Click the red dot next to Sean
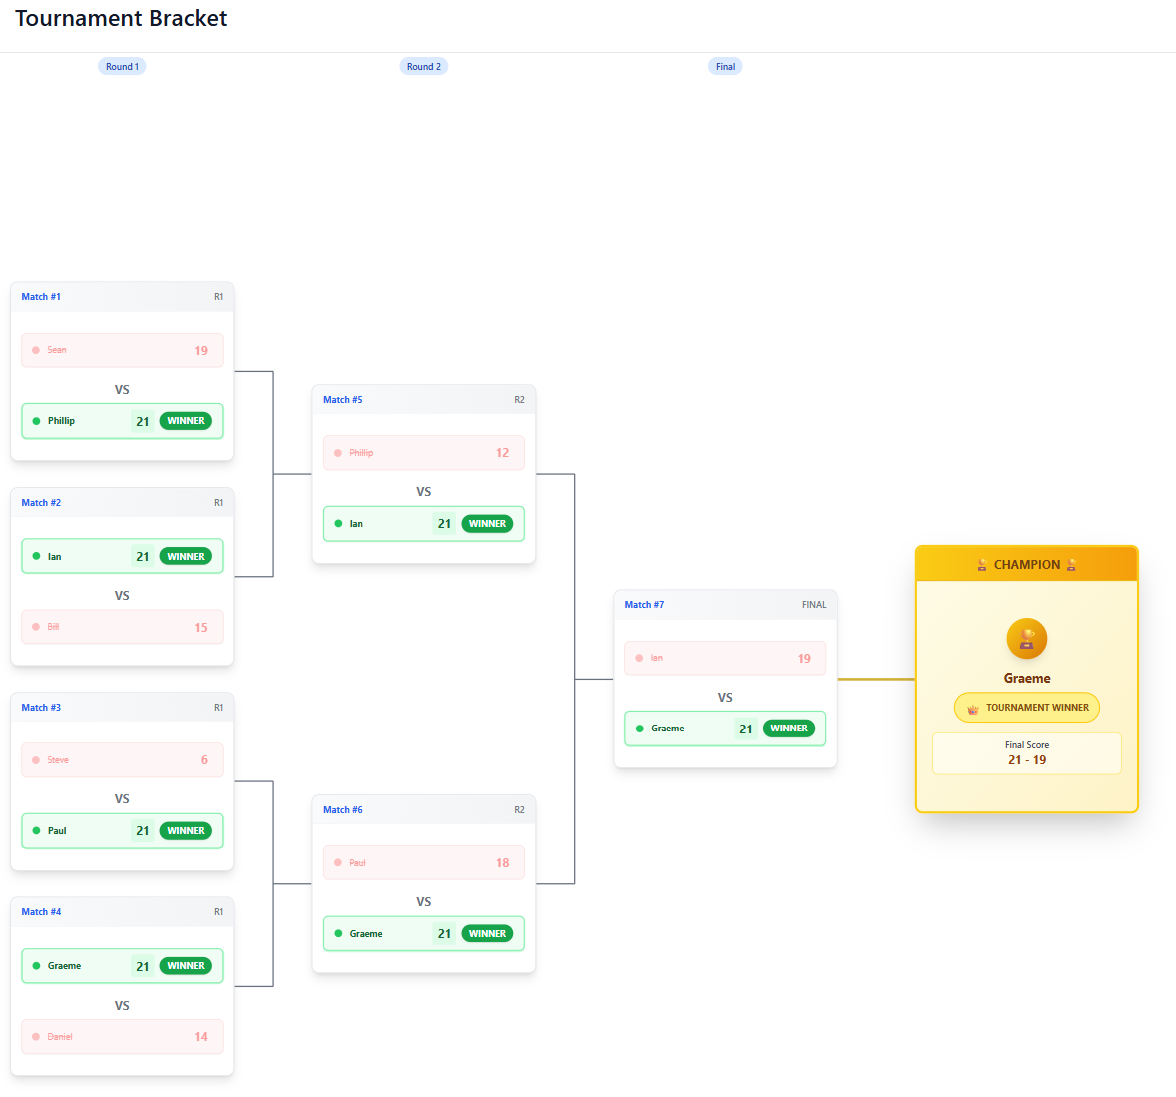This screenshot has width=1176, height=1097. pyautogui.click(x=36, y=350)
